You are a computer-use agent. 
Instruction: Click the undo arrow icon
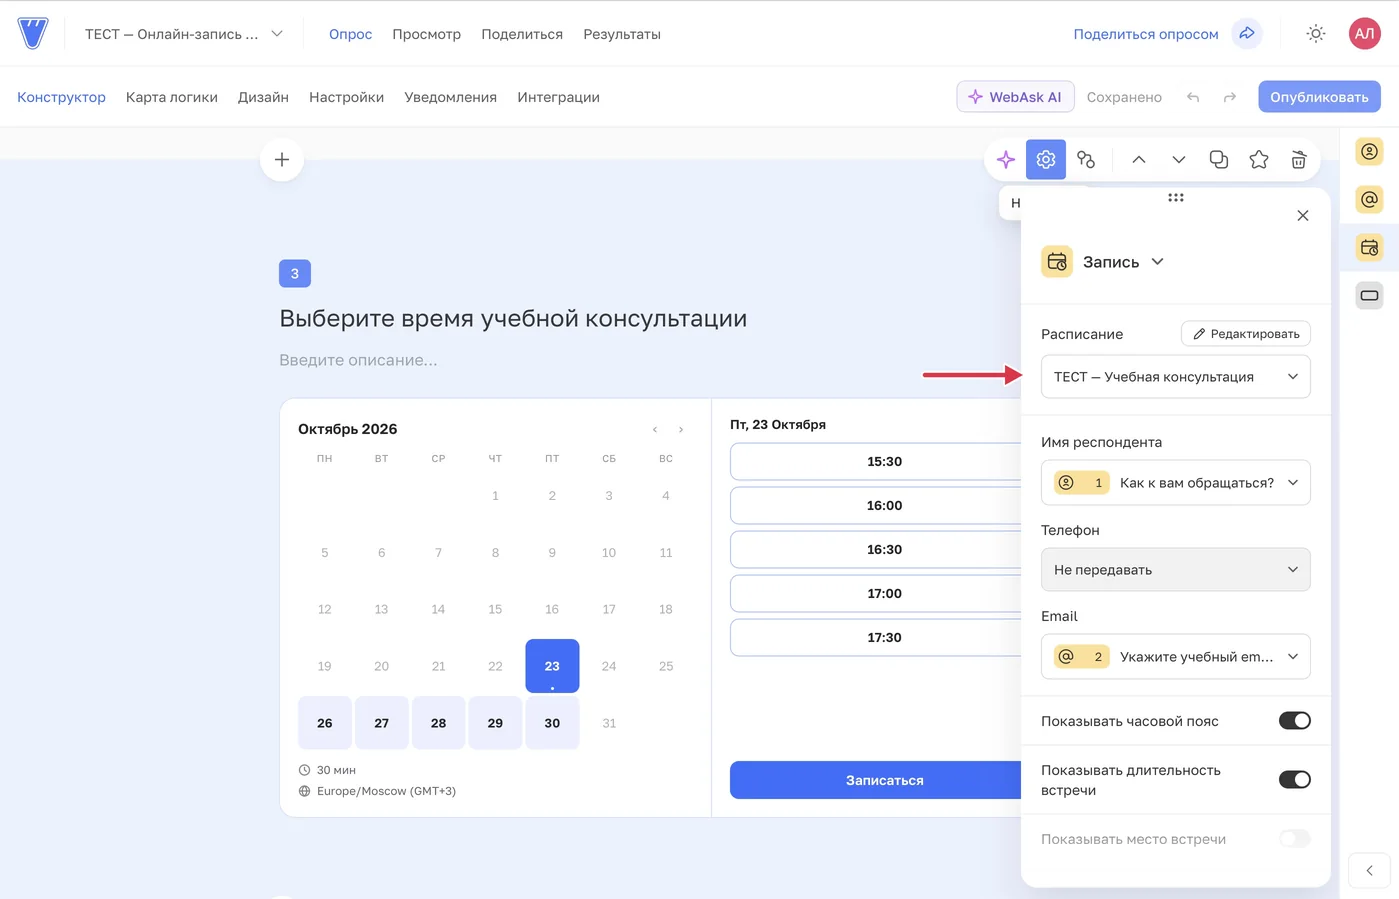(x=1193, y=97)
